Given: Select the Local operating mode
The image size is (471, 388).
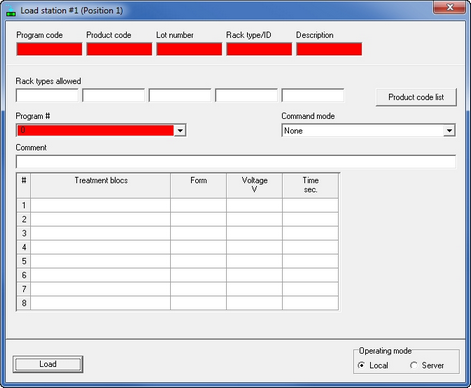Looking at the screenshot, I should (x=361, y=365).
